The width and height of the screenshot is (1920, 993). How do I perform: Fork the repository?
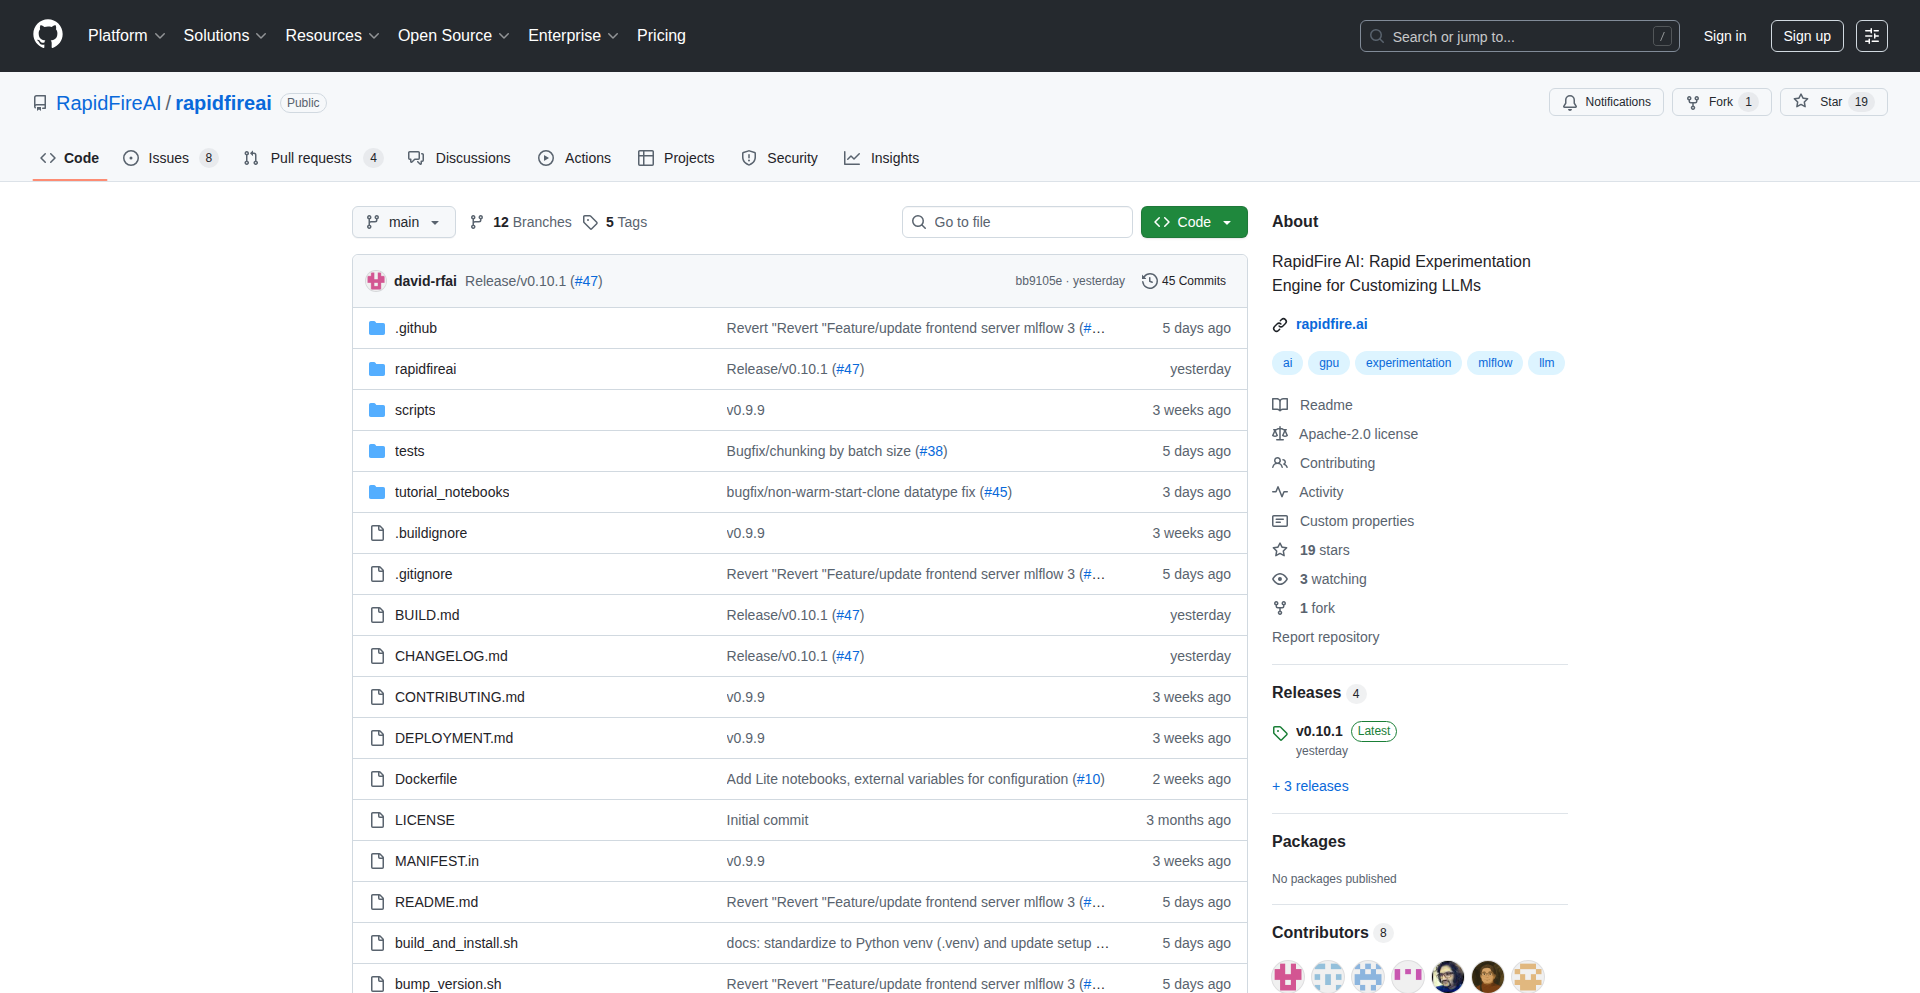pos(1721,102)
